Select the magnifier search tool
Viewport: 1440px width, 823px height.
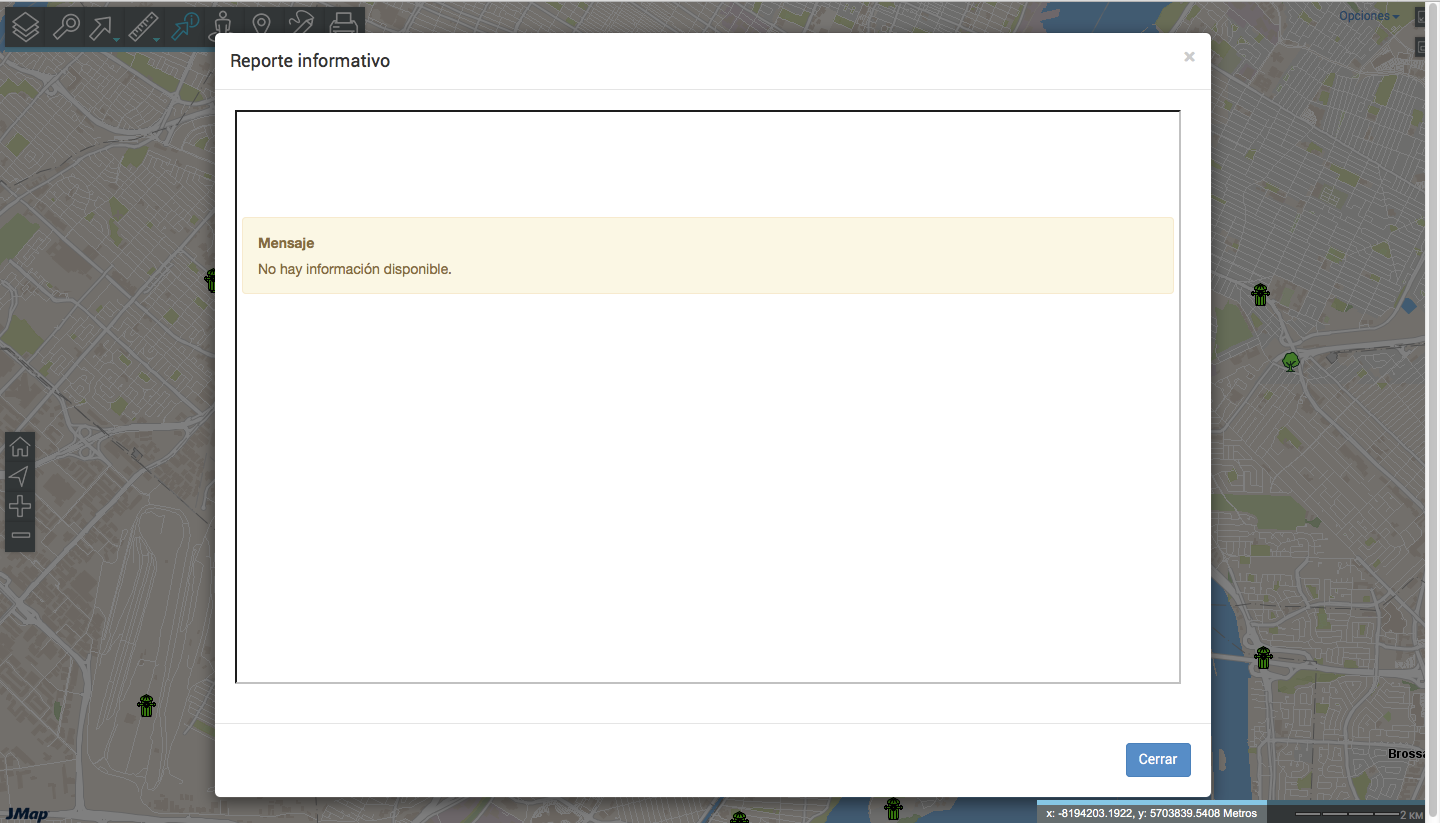(66, 26)
